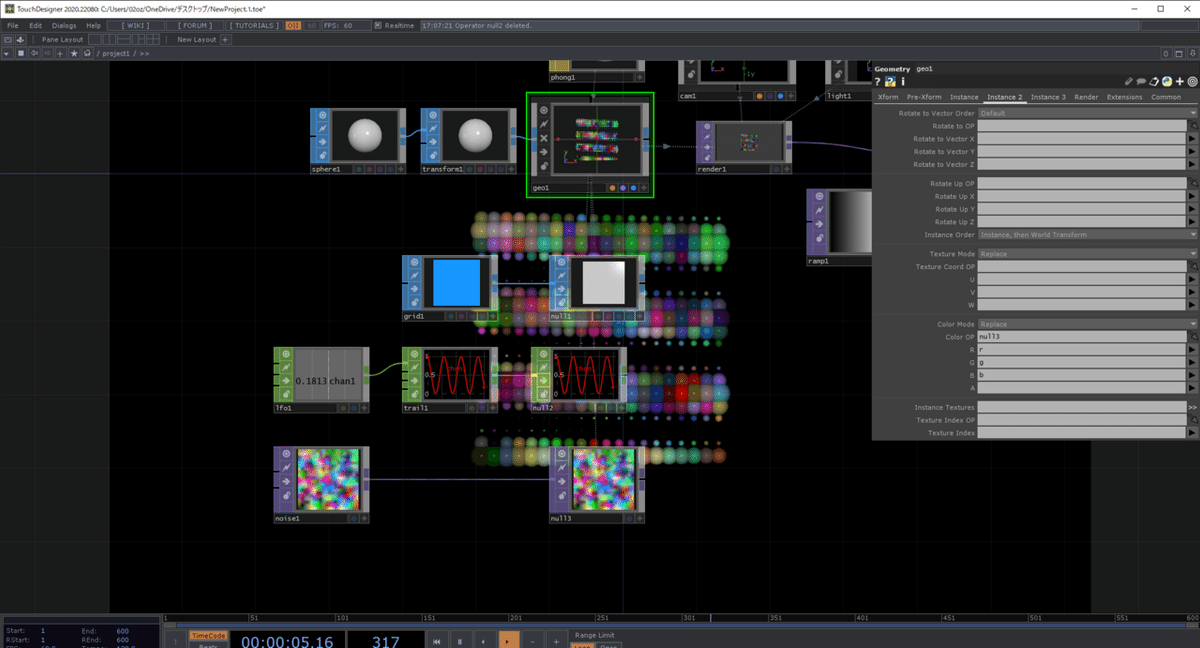Click the Python logo icon in parameter dialog
This screenshot has height=648, width=1200.
coord(1167,81)
